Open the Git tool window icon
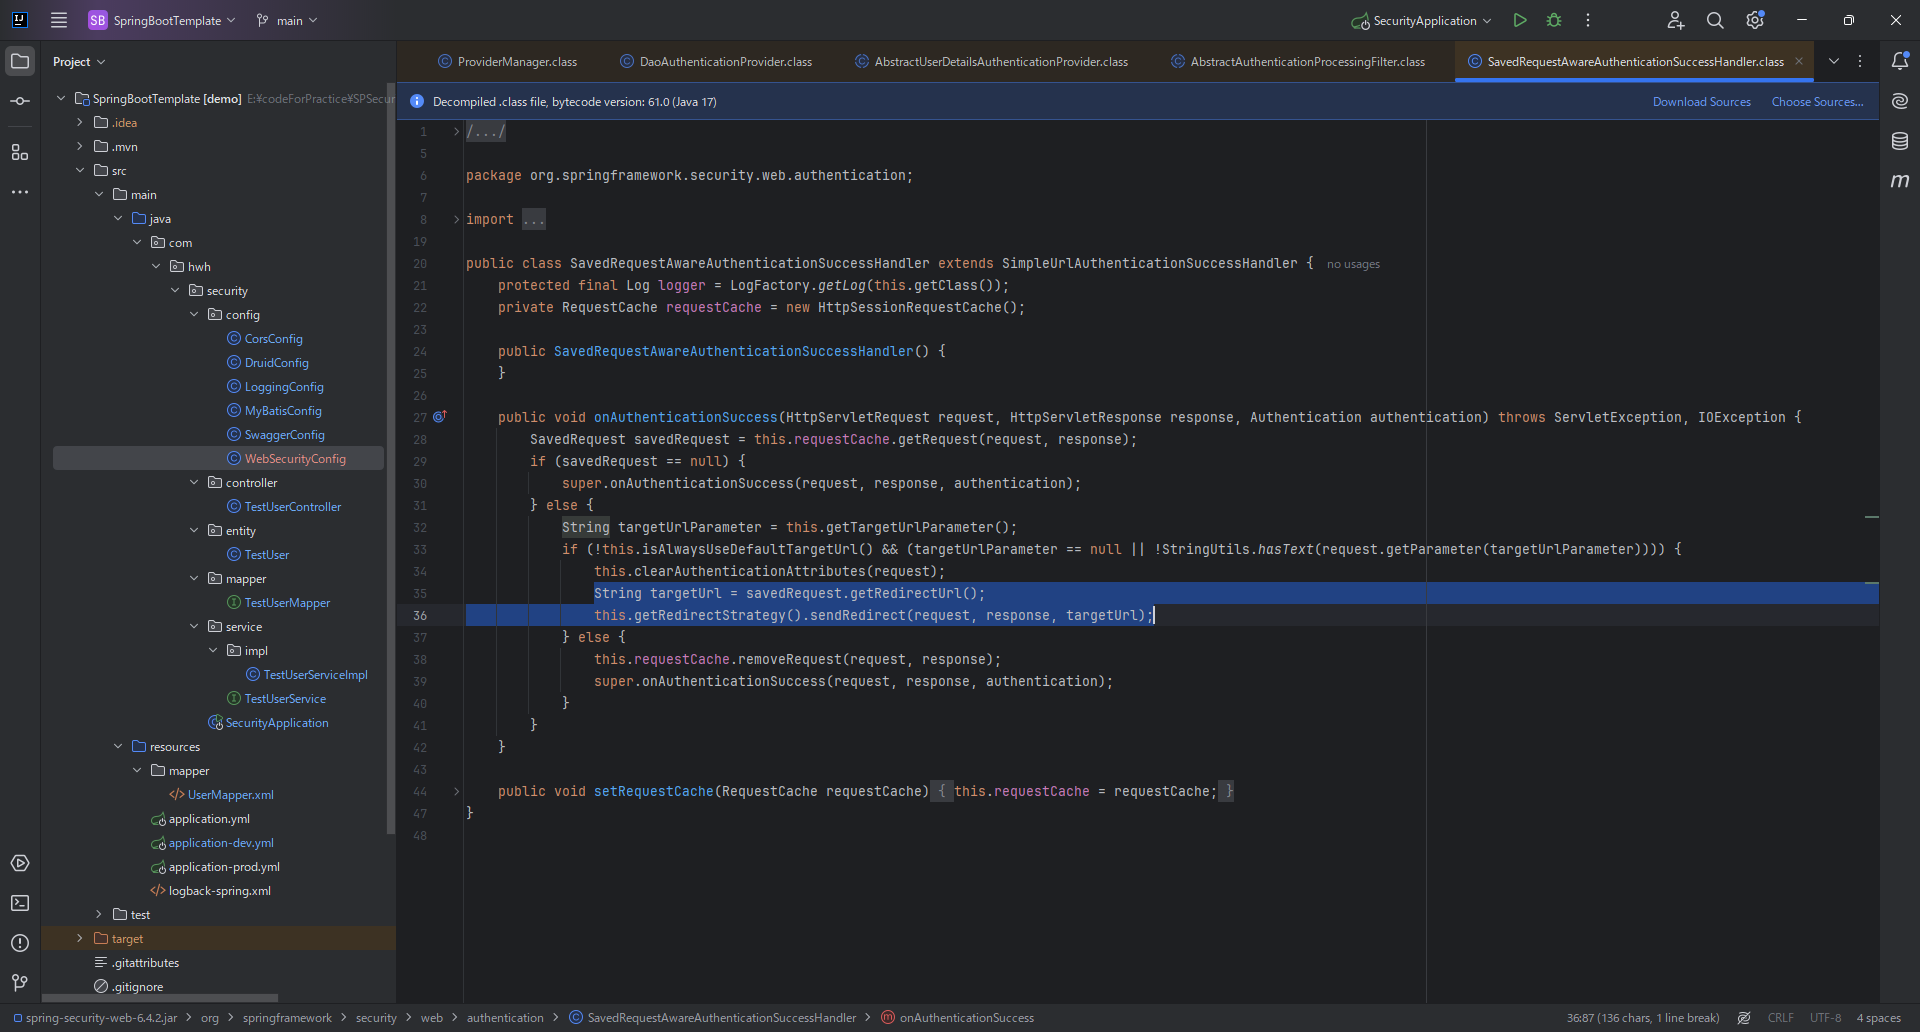The width and height of the screenshot is (1920, 1032). tap(20, 983)
